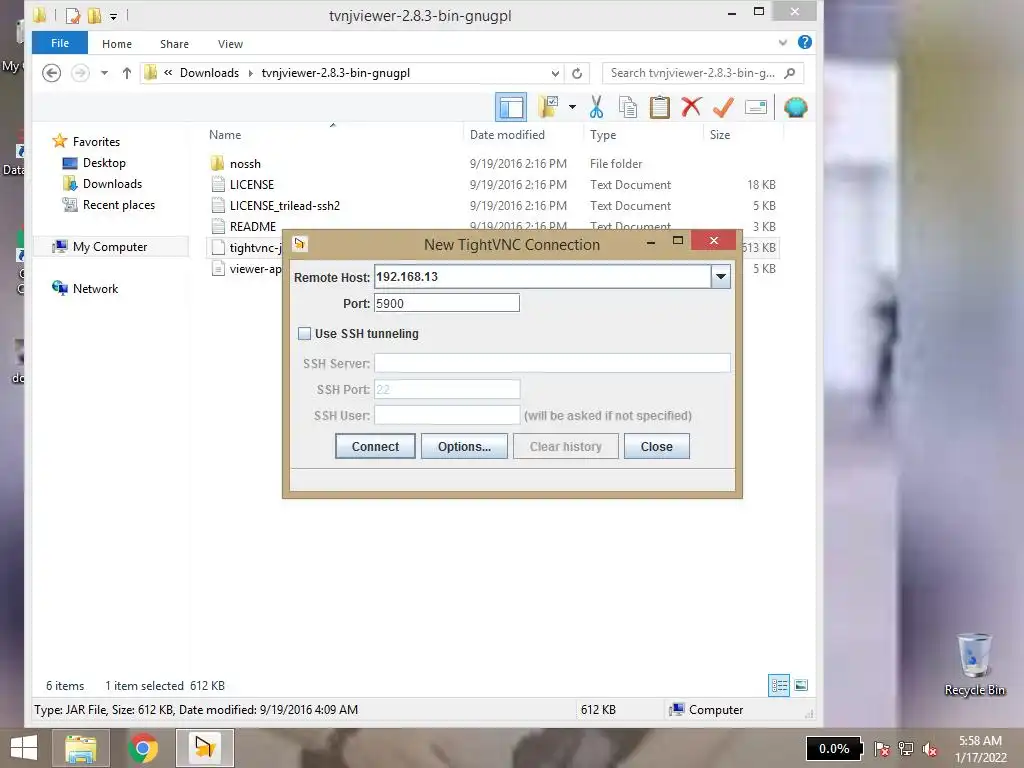Sort files by Date modified column
Screen dimensions: 1024x768
507,135
